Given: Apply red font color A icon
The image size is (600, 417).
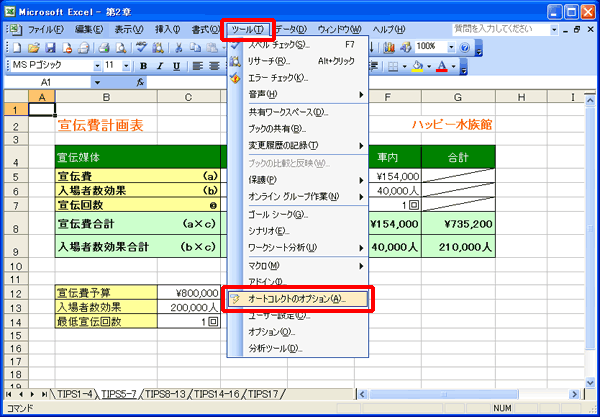Looking at the screenshot, I should tap(442, 67).
